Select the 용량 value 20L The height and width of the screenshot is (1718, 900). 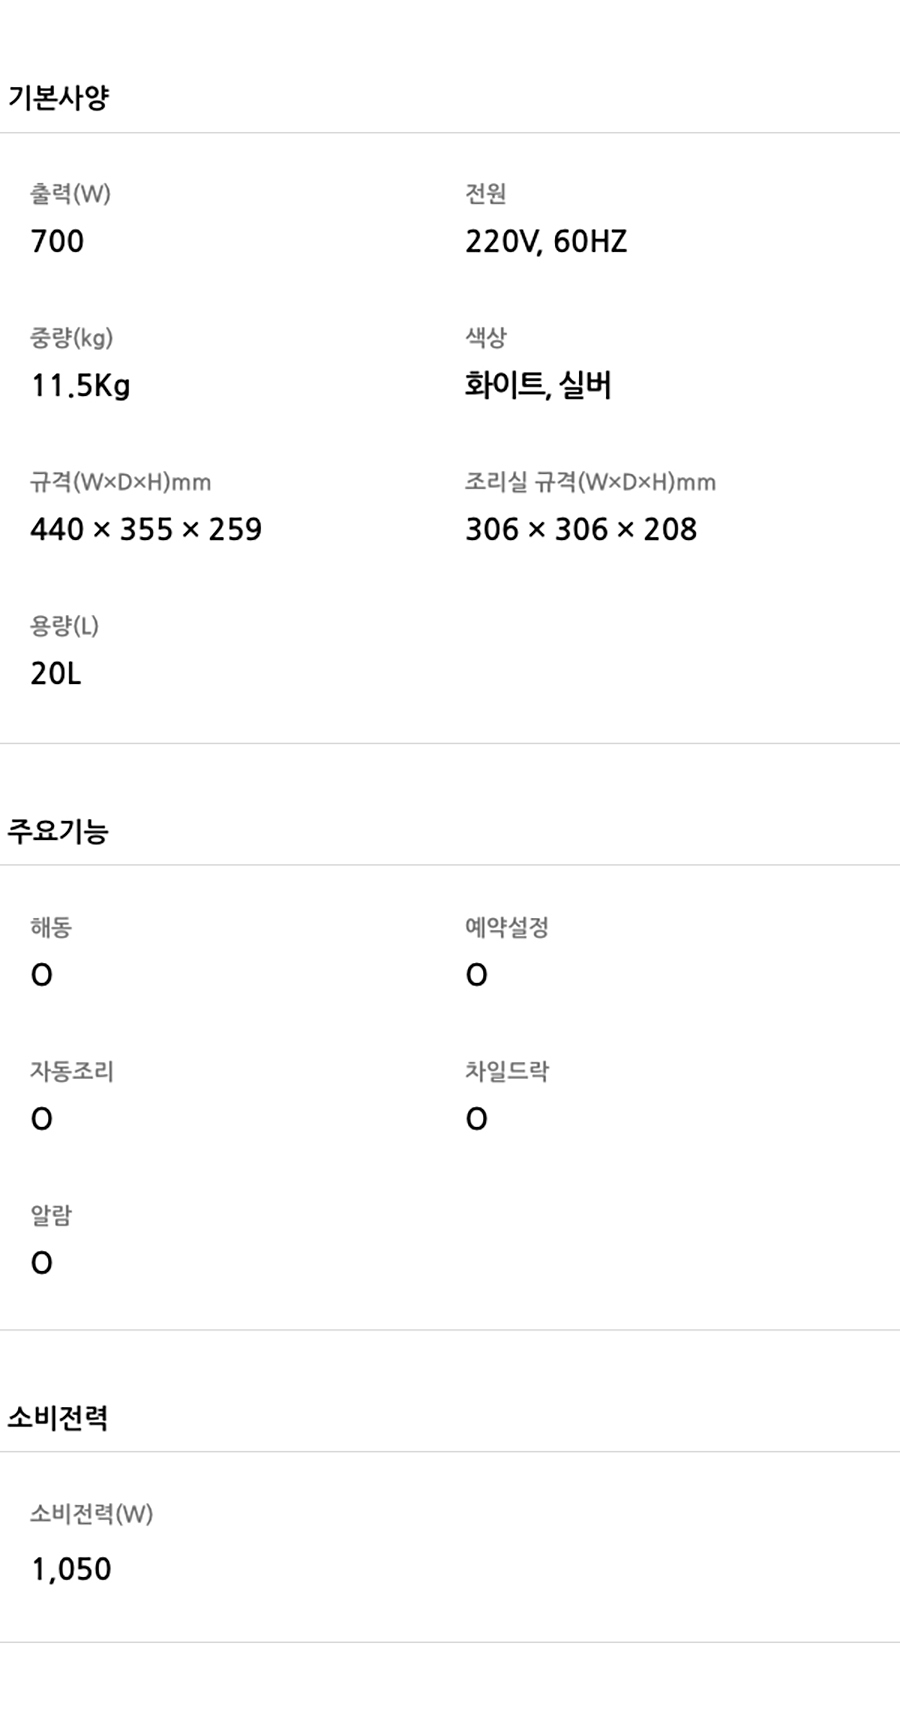tap(56, 674)
